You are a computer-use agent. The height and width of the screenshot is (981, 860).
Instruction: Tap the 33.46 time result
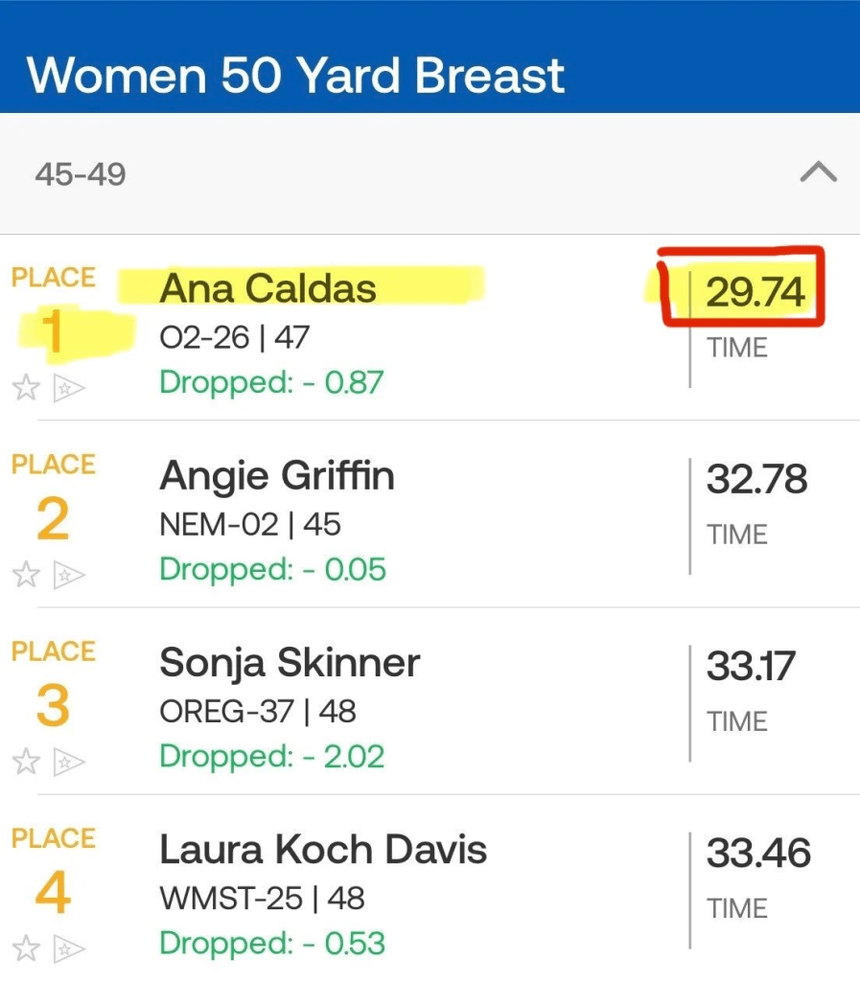point(758,853)
